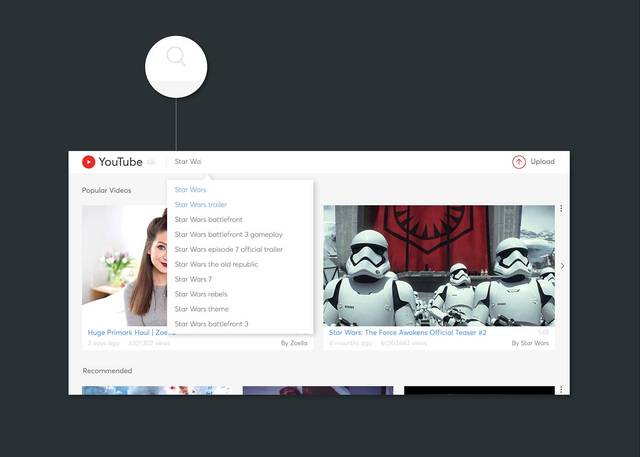Open "Star Wars: The Force Awakens Official Teaser #2" title

tap(407, 333)
